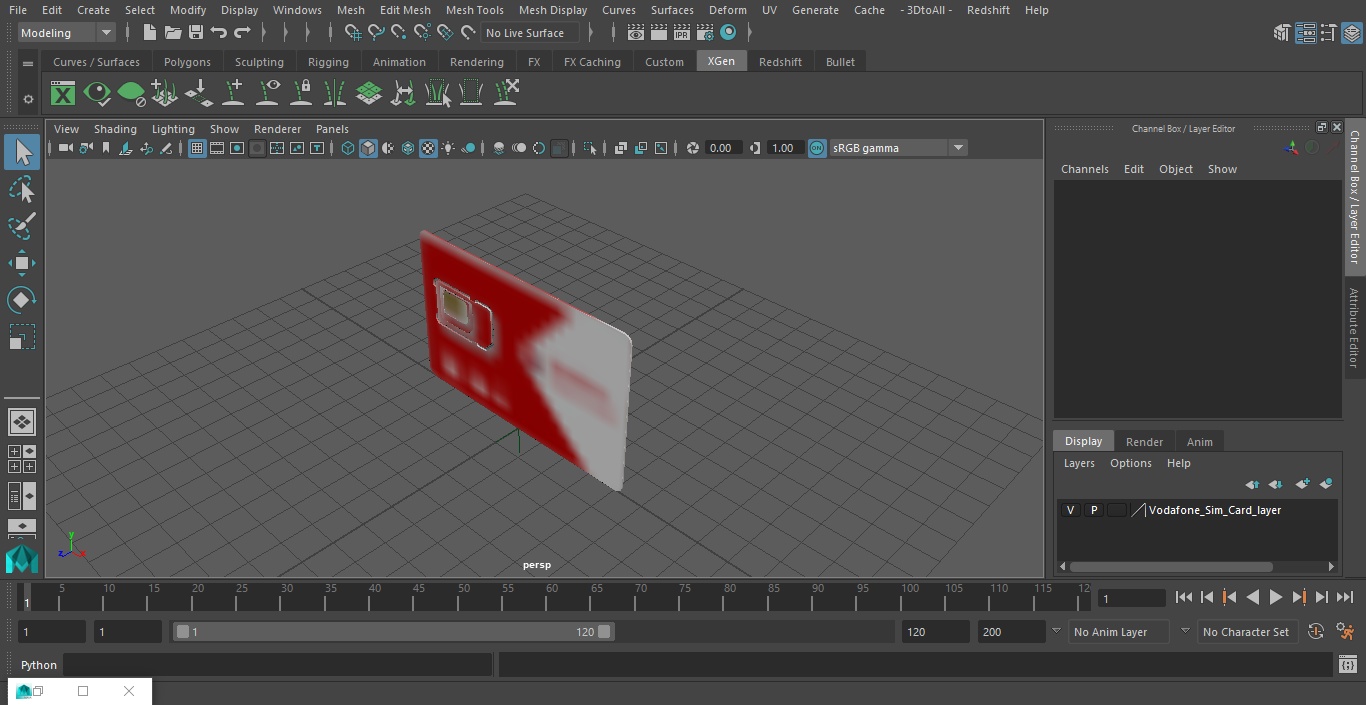
Task: Open the shelf options gear menu
Action: (x=28, y=99)
